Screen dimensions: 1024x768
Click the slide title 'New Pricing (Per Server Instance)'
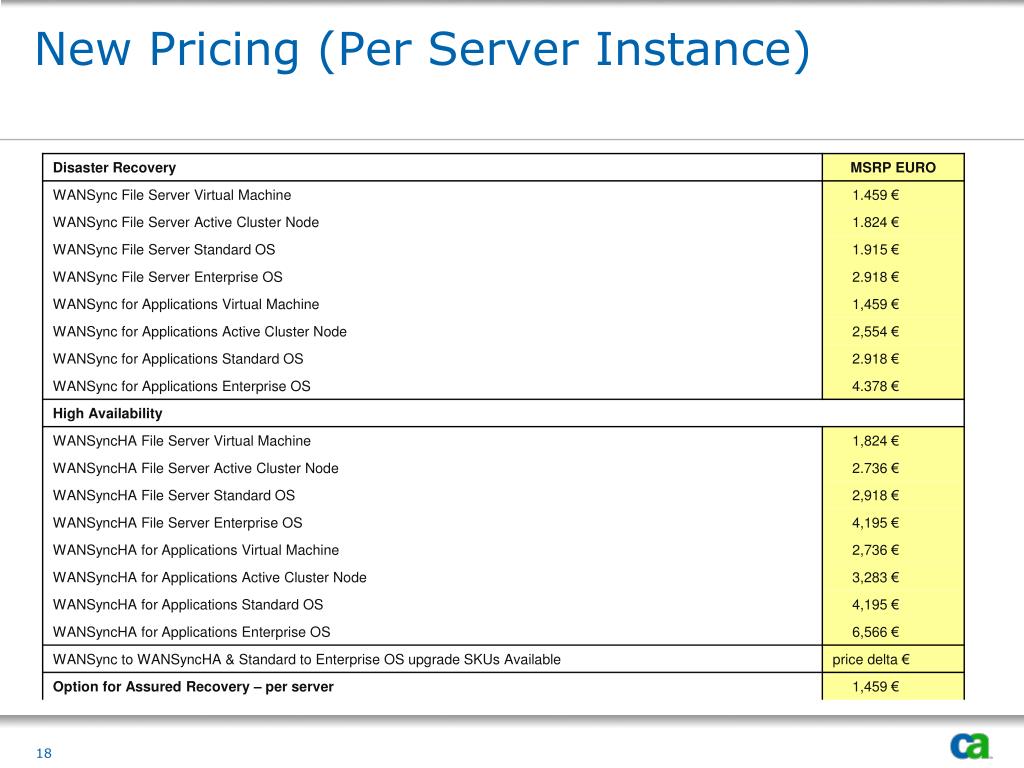click(423, 50)
